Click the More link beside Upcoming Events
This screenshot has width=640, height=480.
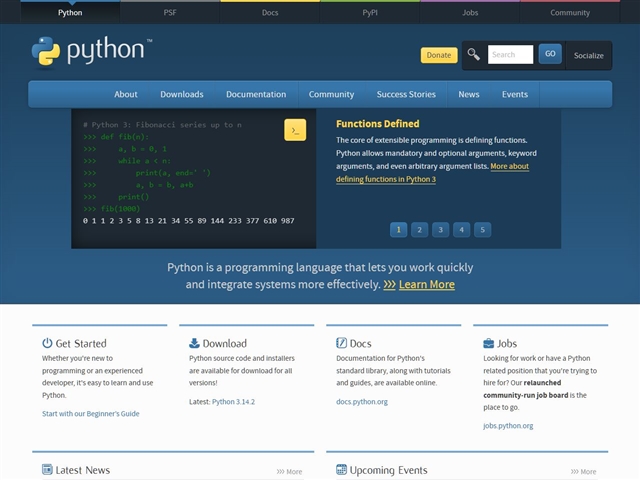tap(583, 472)
